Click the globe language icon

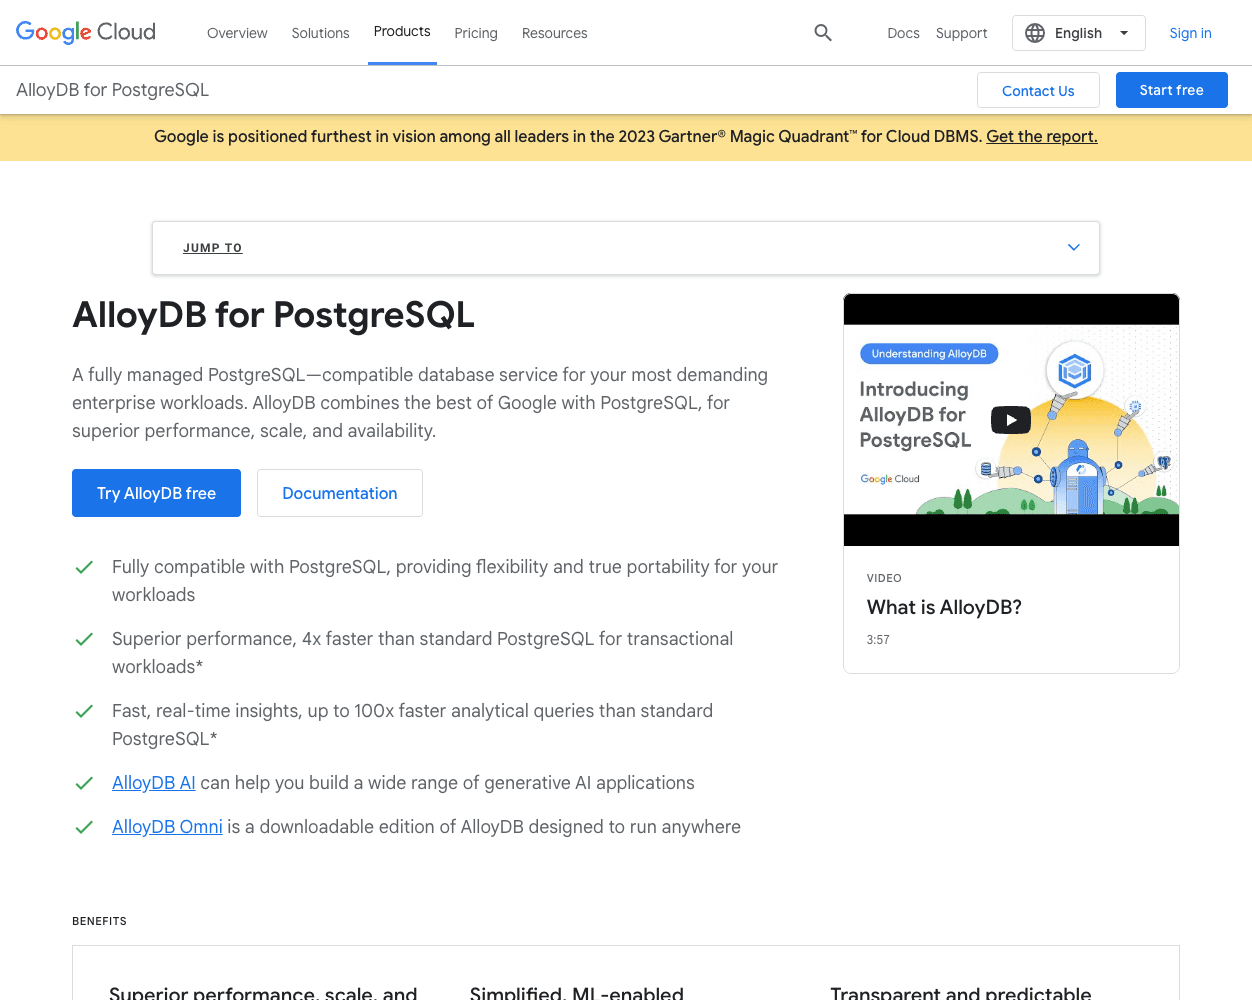(x=1035, y=33)
